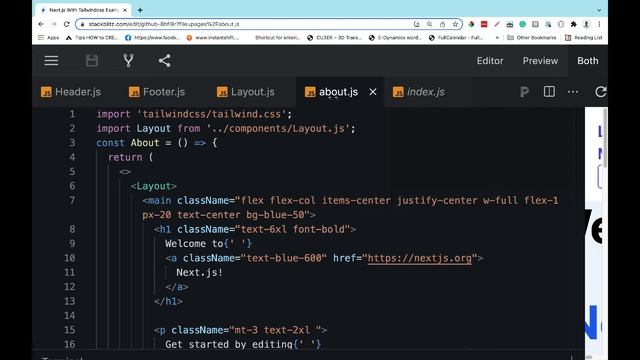Screen dimensions: 640x360
Task: Open the Other Bookmarks folder
Action: (531, 38)
